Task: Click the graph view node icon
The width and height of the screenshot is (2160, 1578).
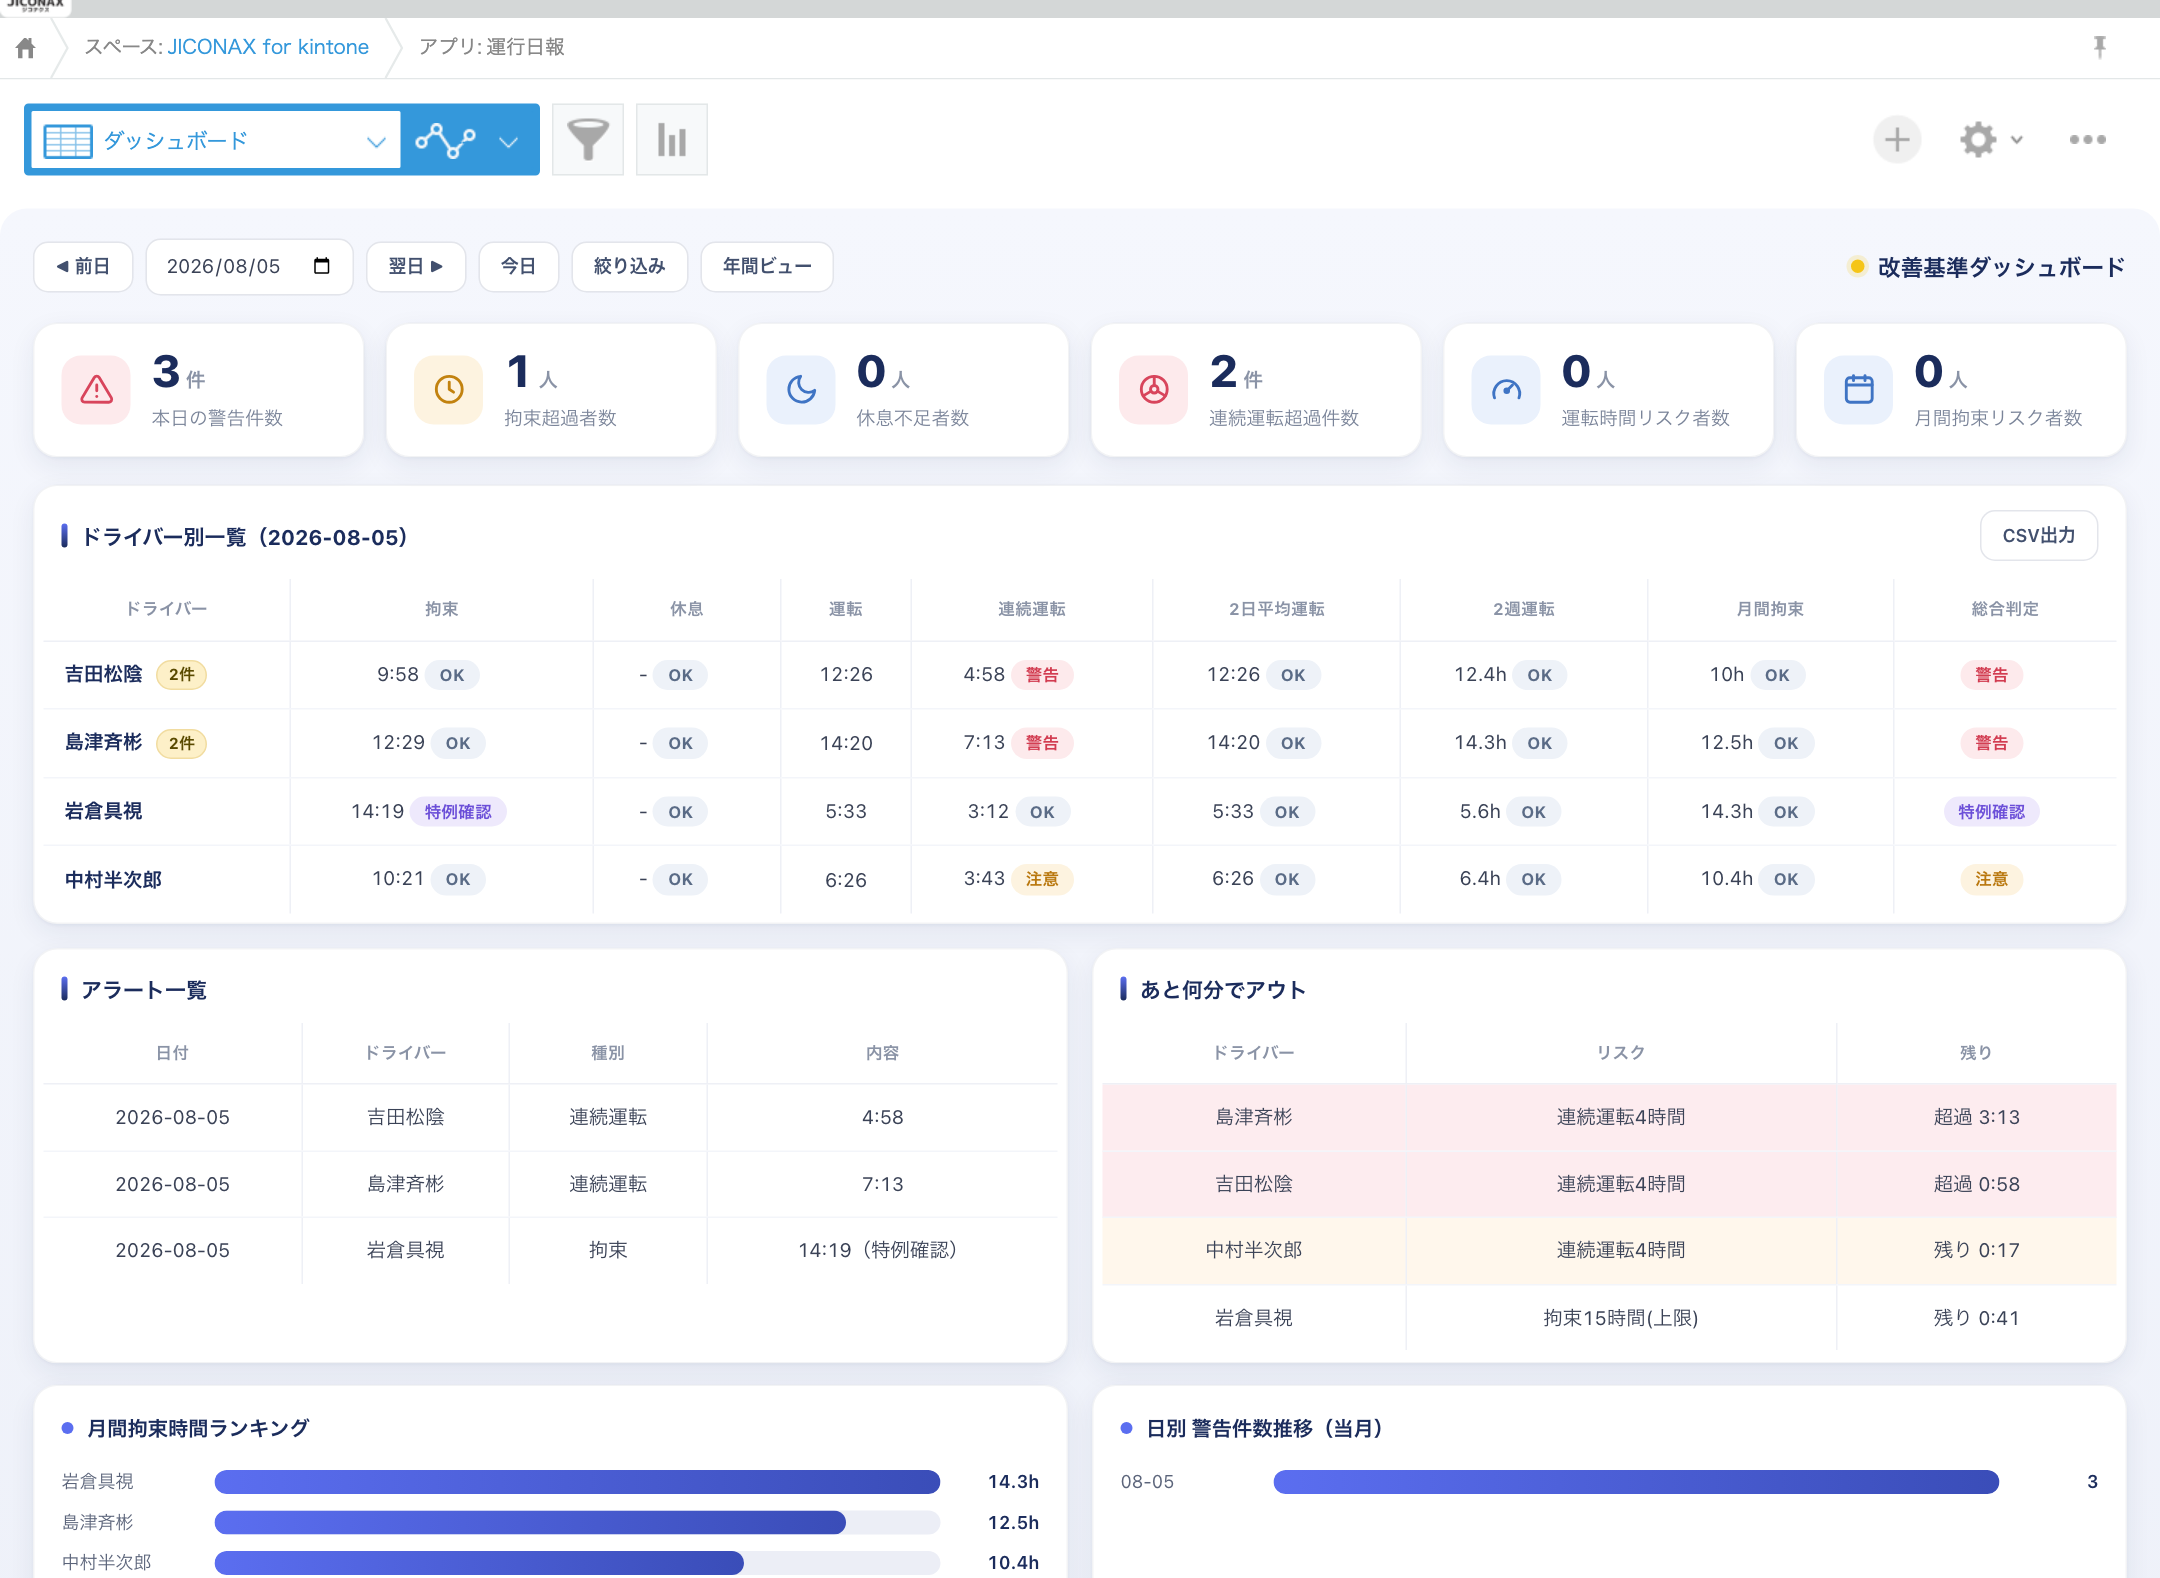Action: (x=446, y=140)
